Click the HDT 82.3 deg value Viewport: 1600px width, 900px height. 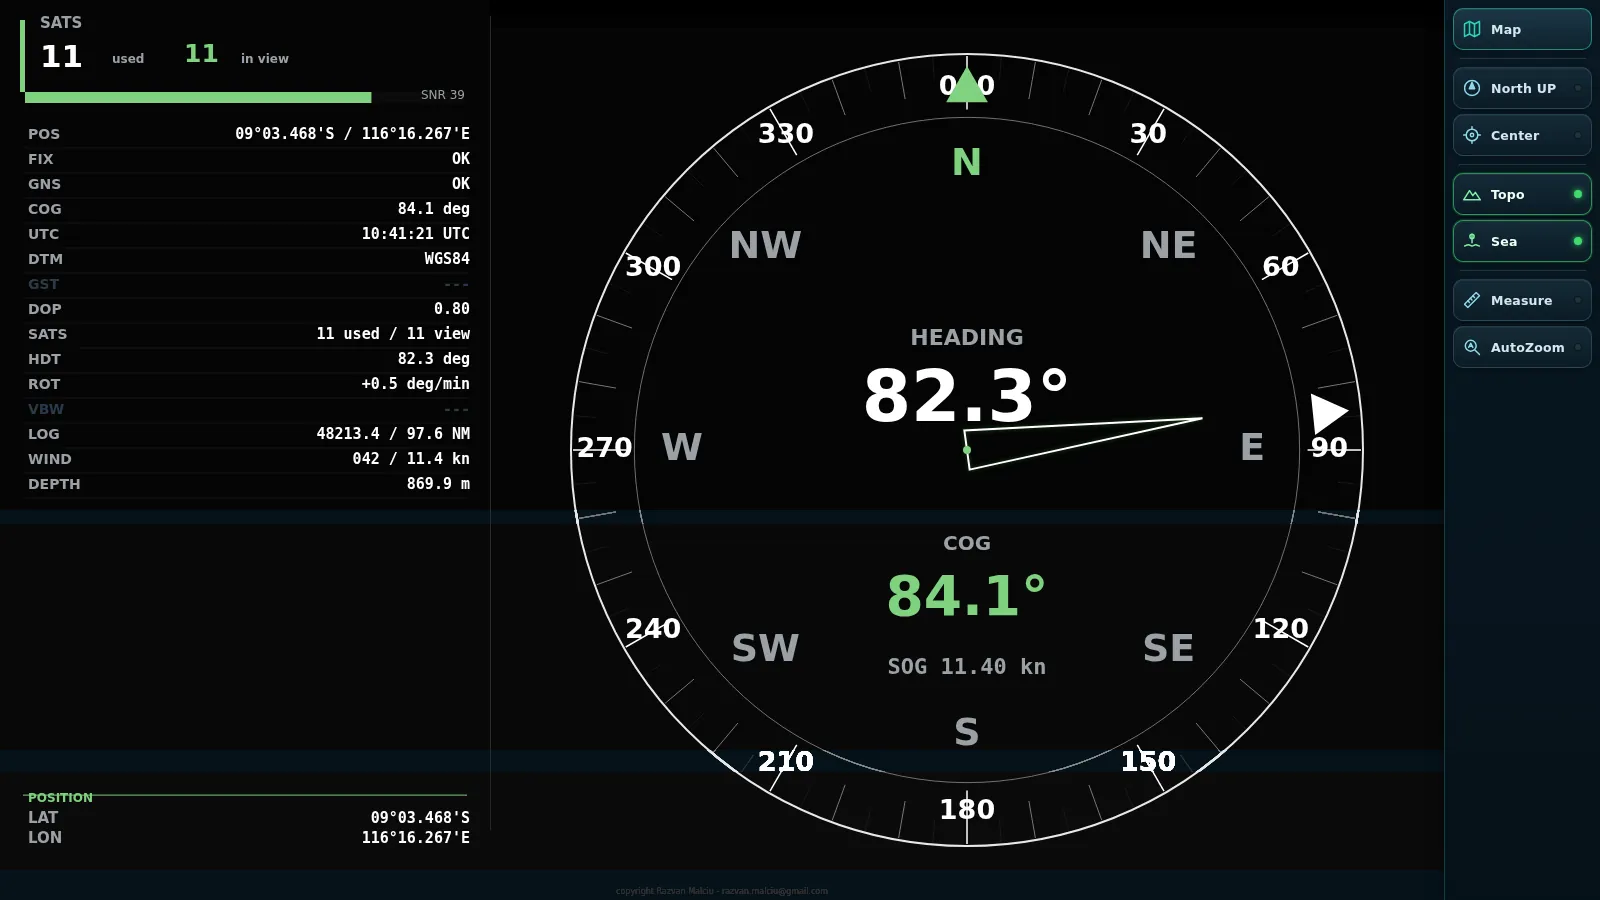(x=434, y=358)
